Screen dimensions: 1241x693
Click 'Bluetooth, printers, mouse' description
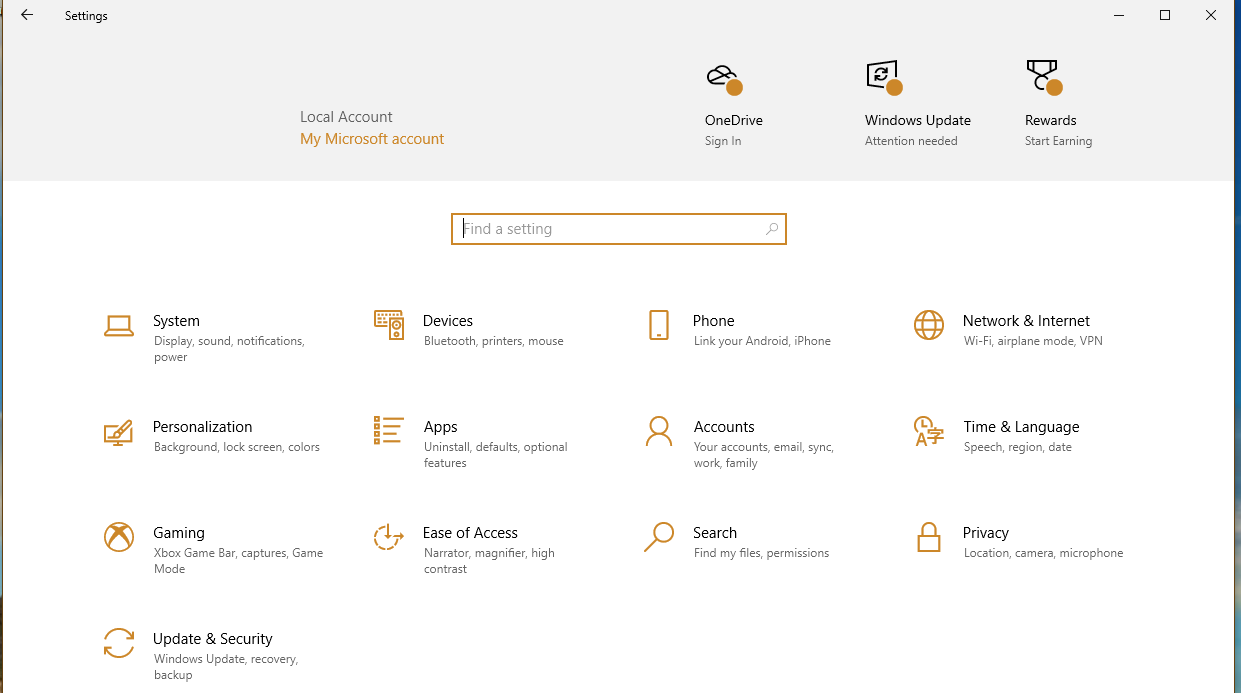coord(494,341)
